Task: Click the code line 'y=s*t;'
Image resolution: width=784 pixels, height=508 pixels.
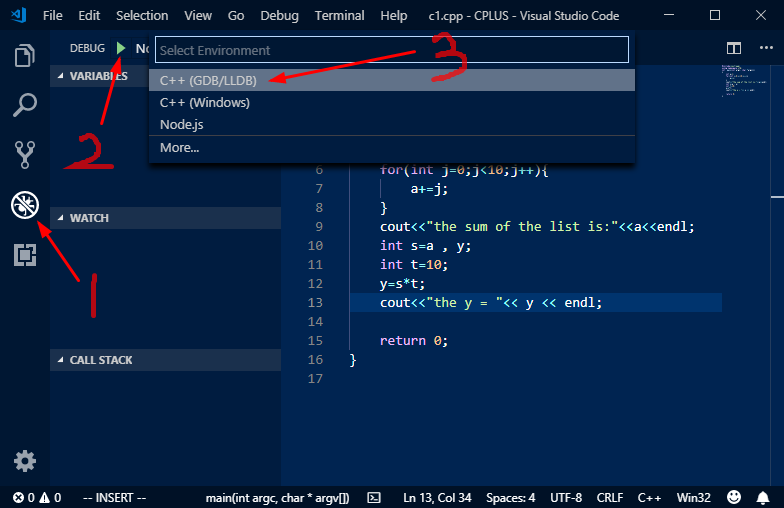Action: [x=402, y=284]
